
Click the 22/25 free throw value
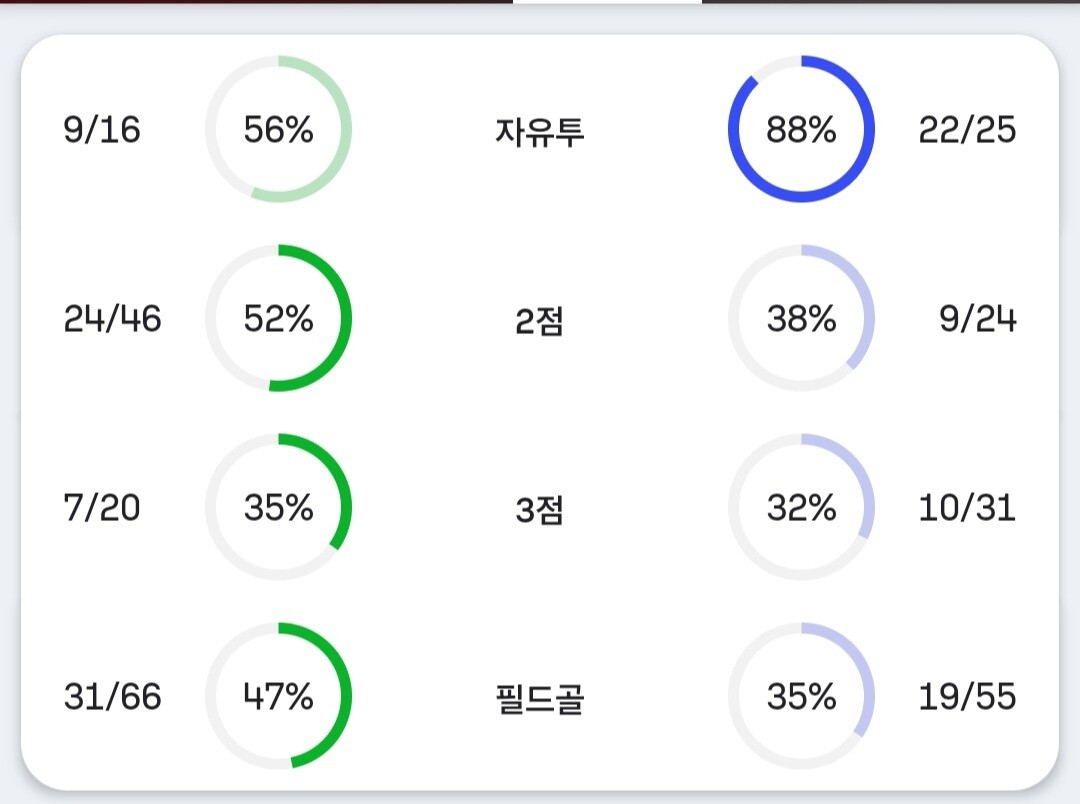[967, 130]
